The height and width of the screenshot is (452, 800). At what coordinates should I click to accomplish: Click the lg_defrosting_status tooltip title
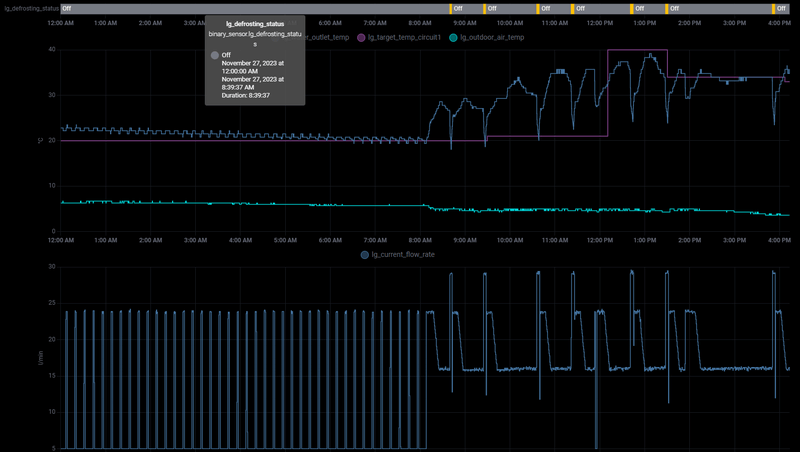[255, 22]
